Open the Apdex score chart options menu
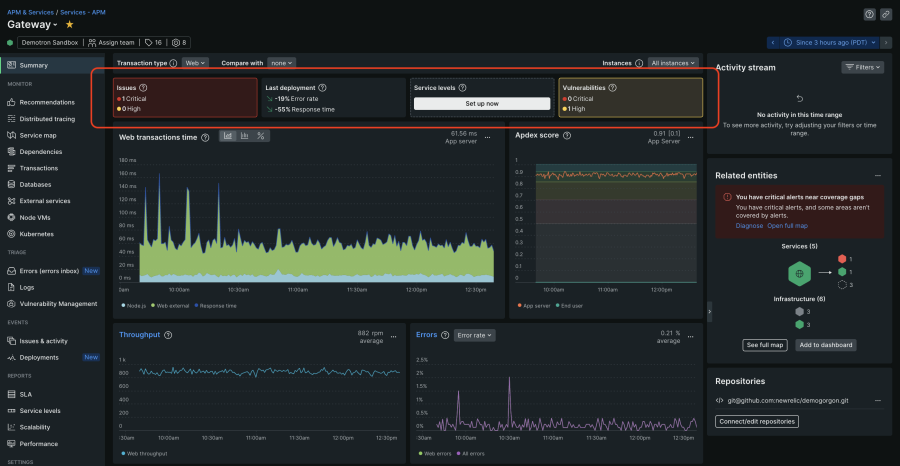900x466 pixels. tap(693, 137)
